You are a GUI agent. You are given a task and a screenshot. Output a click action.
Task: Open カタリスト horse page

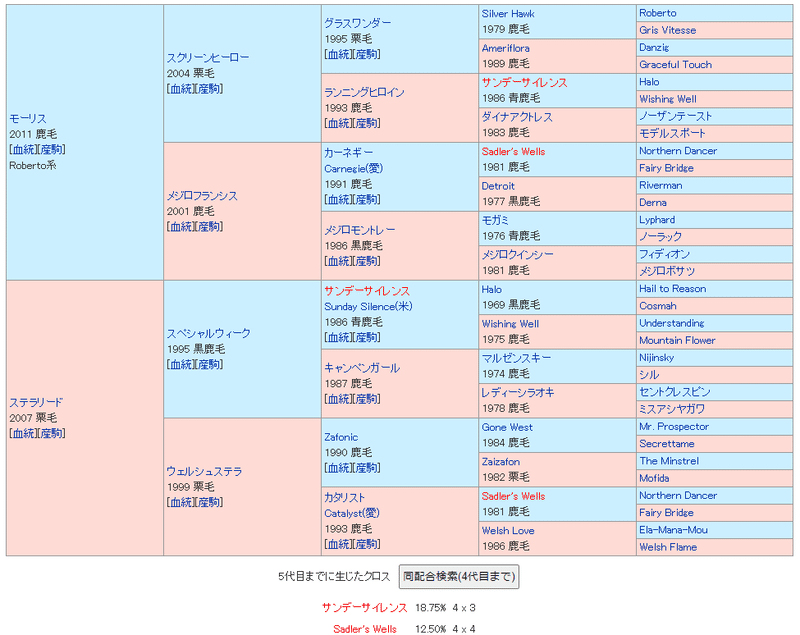344,497
